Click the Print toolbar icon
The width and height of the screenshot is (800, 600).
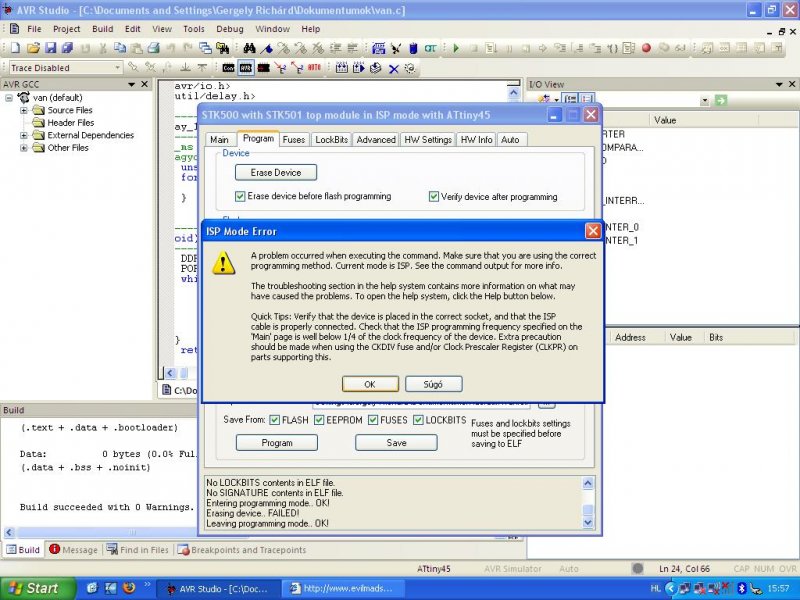154,48
